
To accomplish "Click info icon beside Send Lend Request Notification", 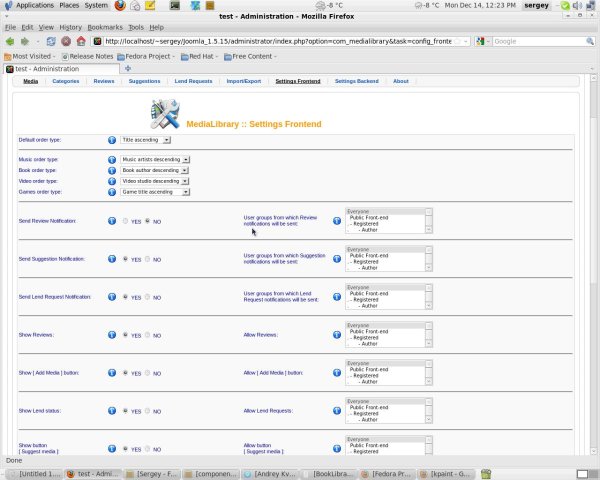I will 112,297.
